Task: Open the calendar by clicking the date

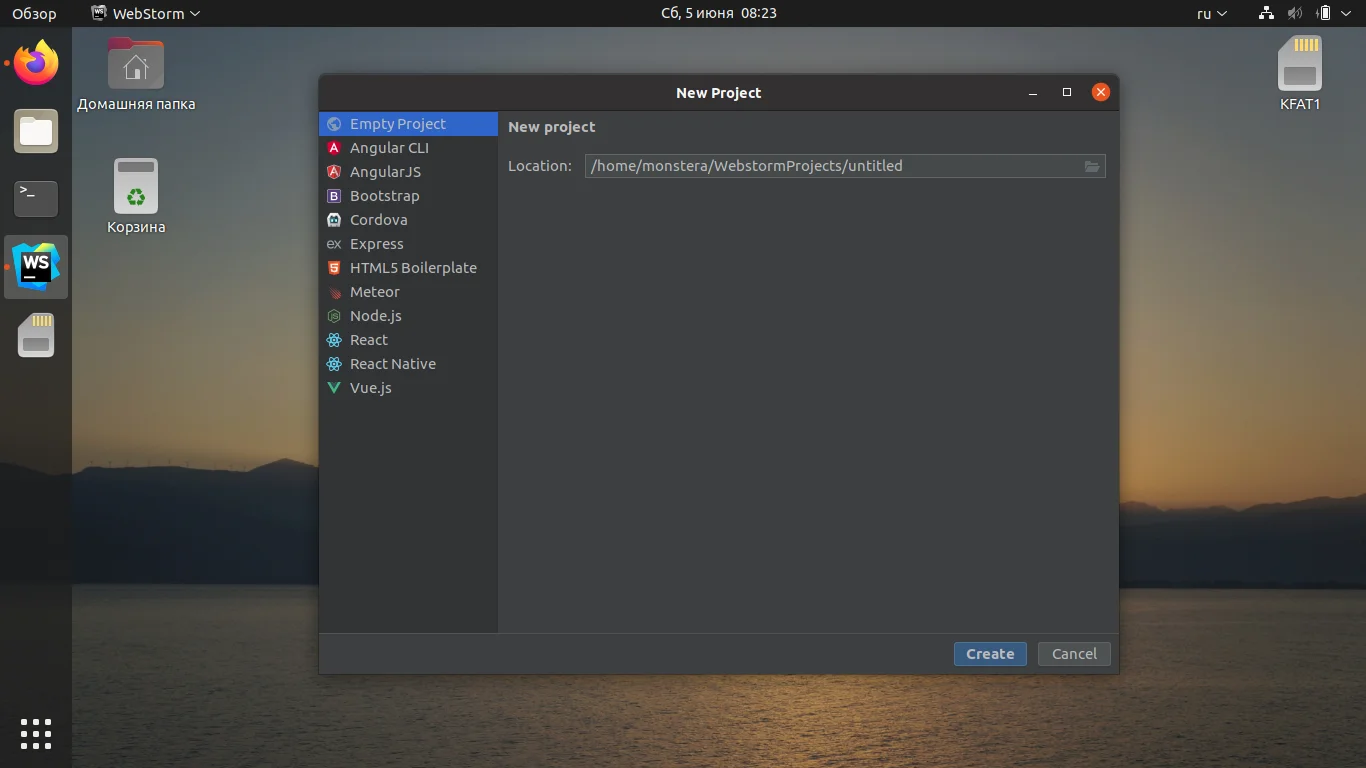Action: (x=718, y=13)
